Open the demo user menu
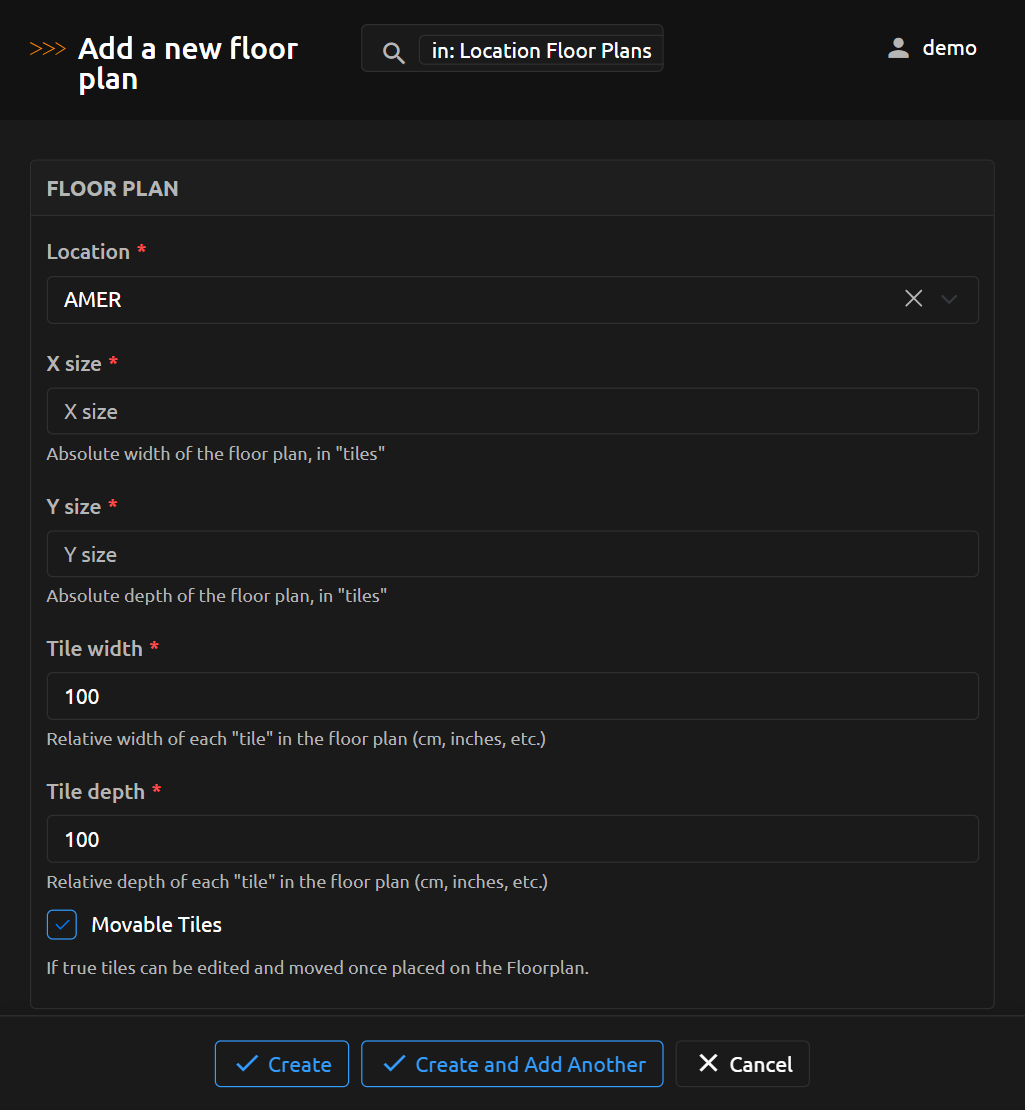1025x1110 pixels. click(x=948, y=48)
